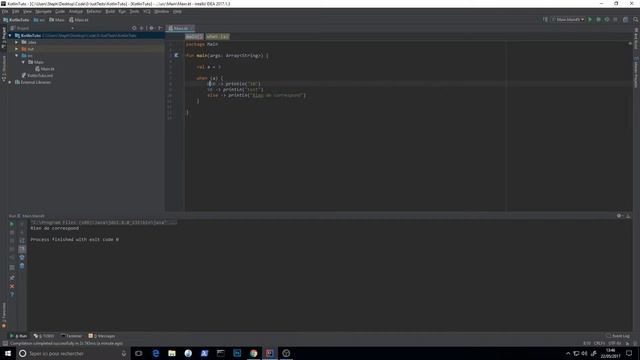
Task: Click the main() breadcrumb in editor
Action: [x=194, y=36]
